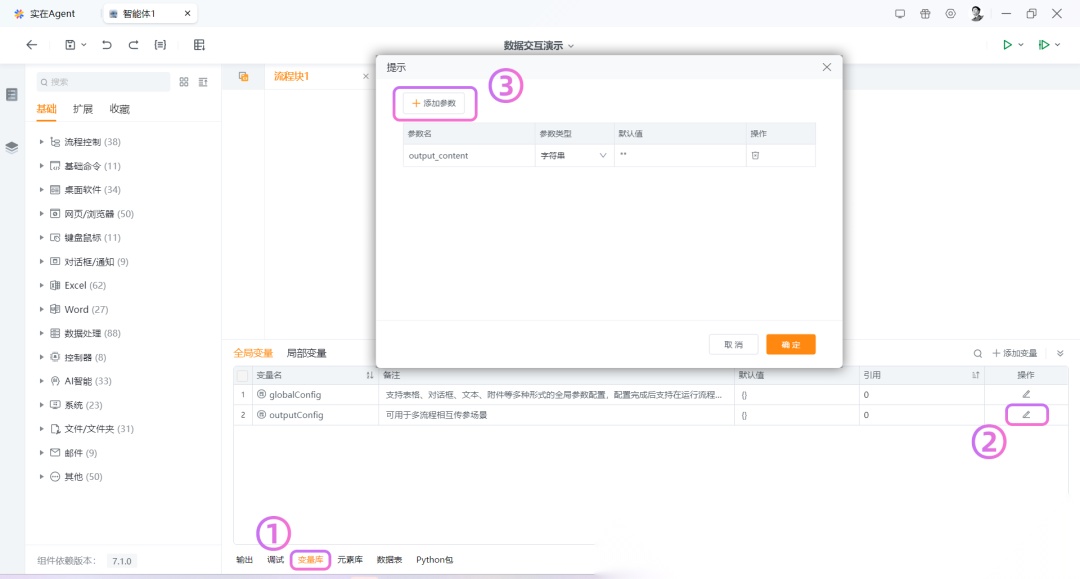The image size is (1080, 579).
Task: Undo the last action
Action: [107, 45]
